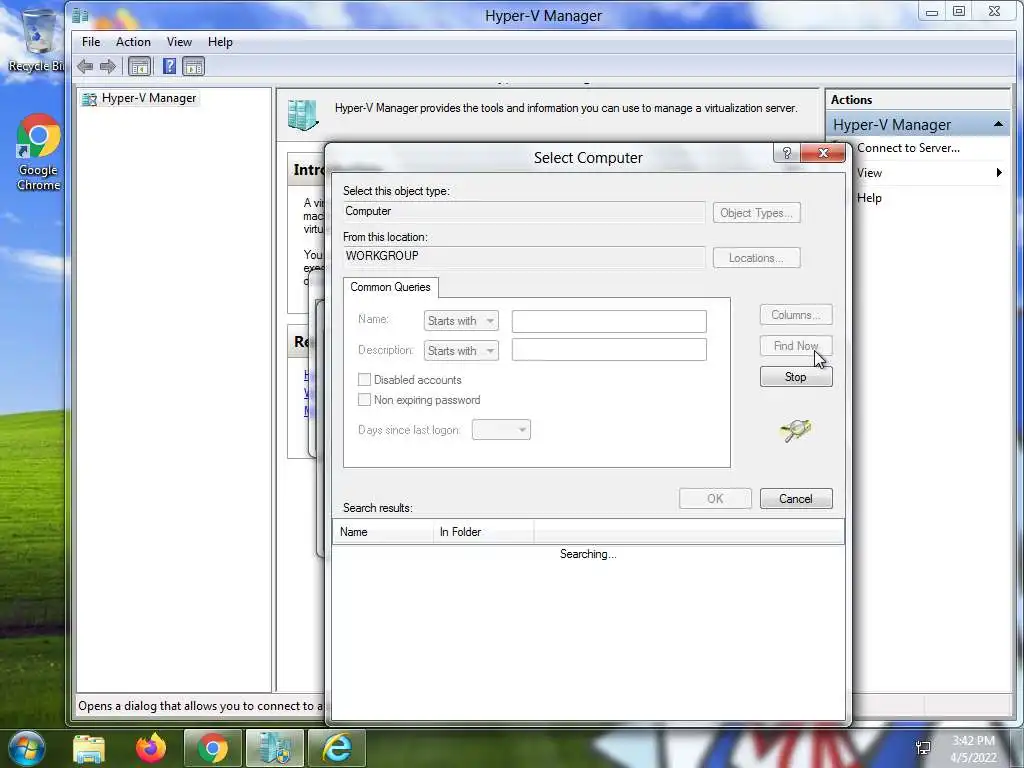Click the Columns button
Screen dimensions: 1024x768
click(796, 315)
